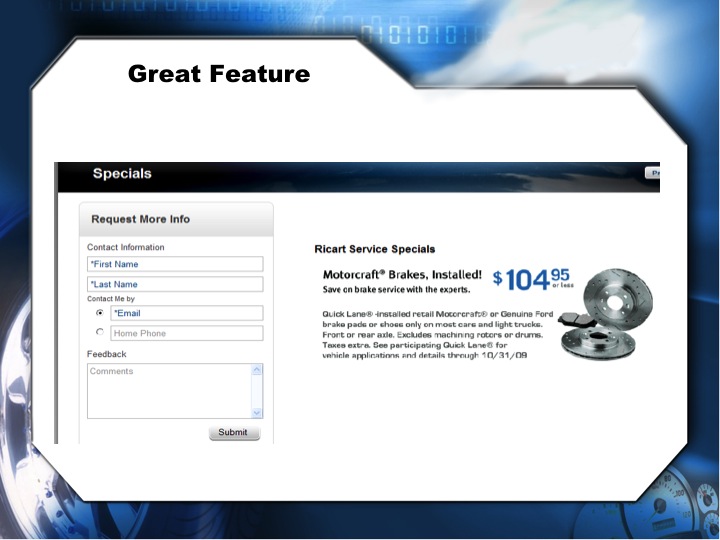Click inside the Comments feedback box
Image resolution: width=720 pixels, height=540 pixels.
tap(168, 390)
